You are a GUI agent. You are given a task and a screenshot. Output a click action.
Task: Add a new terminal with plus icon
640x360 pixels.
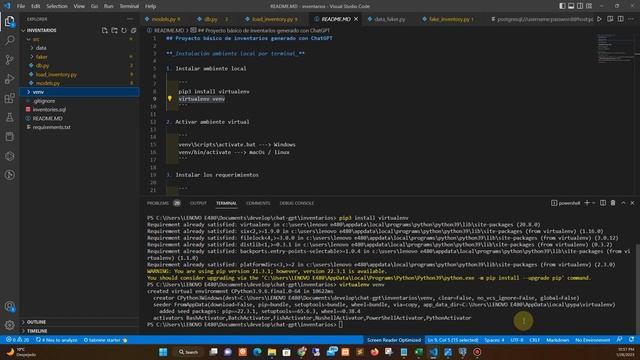pyautogui.click(x=587, y=203)
